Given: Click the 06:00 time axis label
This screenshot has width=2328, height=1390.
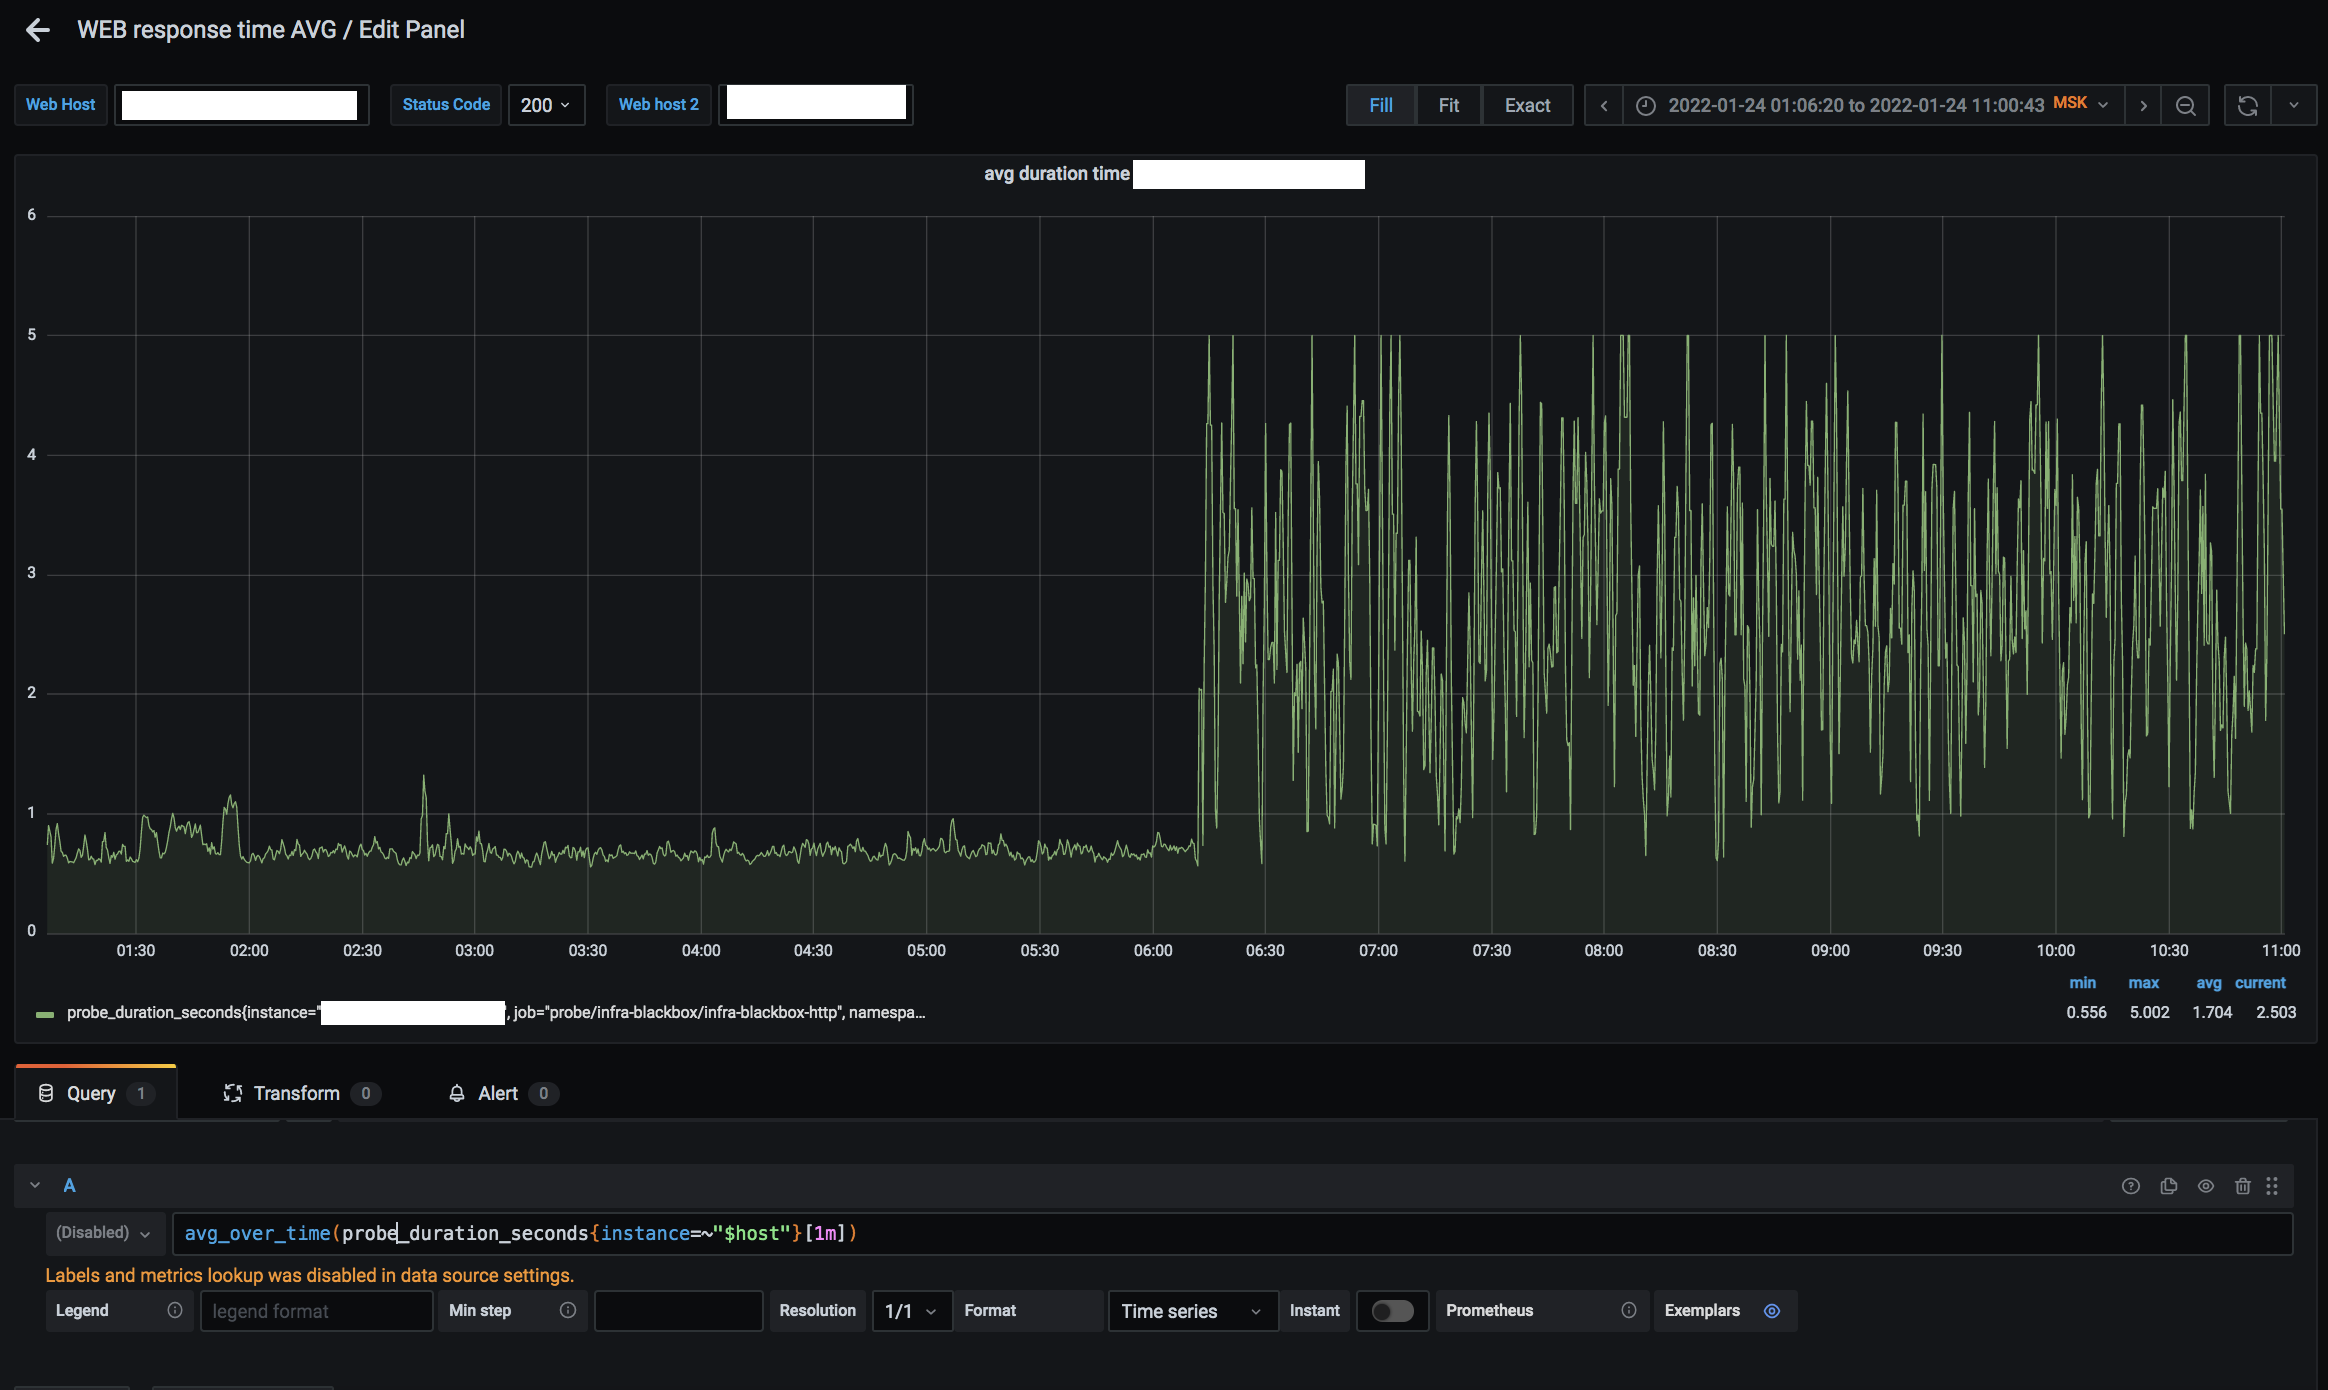Looking at the screenshot, I should click(x=1152, y=950).
